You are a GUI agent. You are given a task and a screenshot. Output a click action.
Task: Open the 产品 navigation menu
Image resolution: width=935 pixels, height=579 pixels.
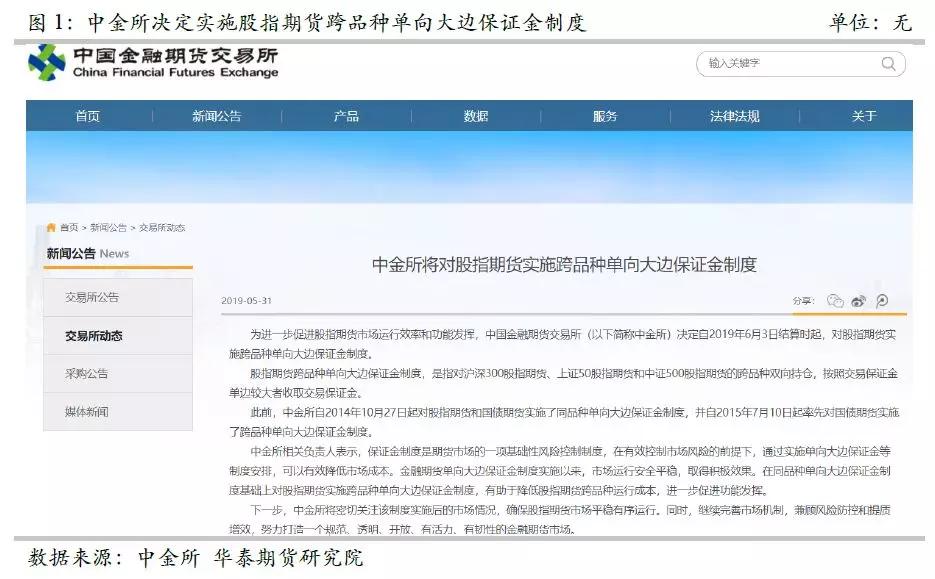(x=345, y=116)
